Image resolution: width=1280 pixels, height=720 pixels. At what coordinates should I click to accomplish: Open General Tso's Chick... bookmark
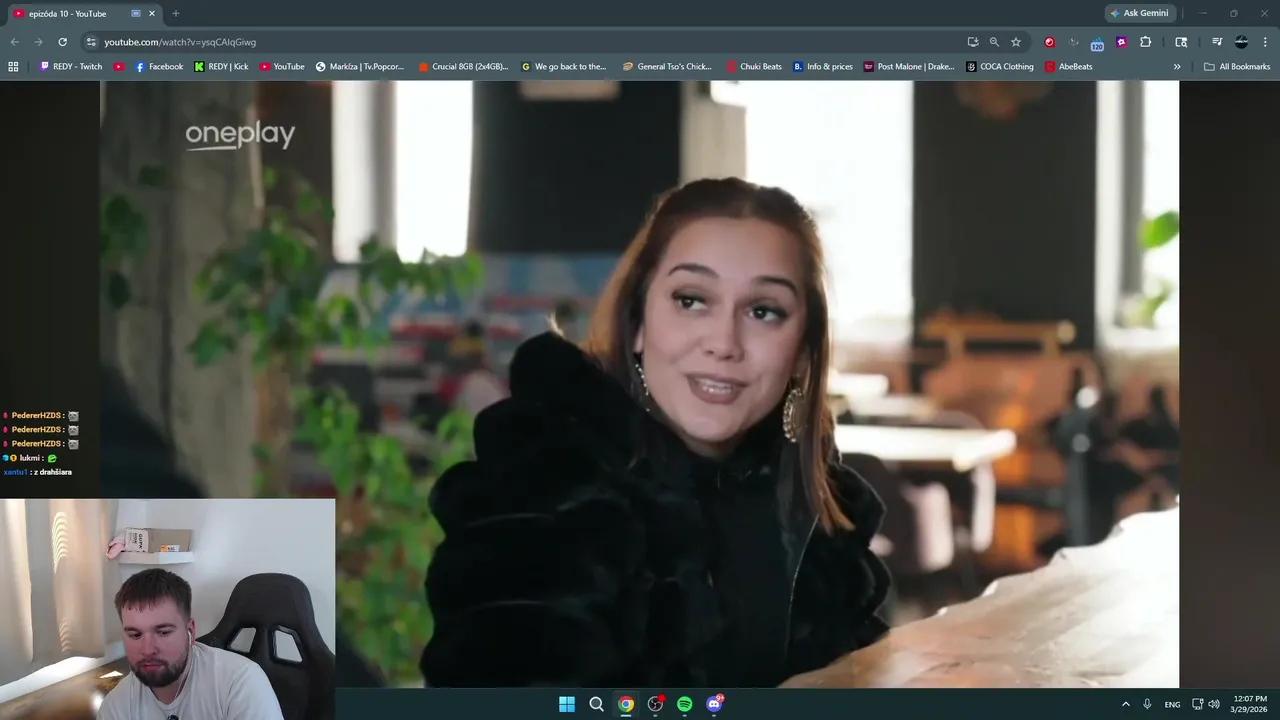[x=667, y=67]
